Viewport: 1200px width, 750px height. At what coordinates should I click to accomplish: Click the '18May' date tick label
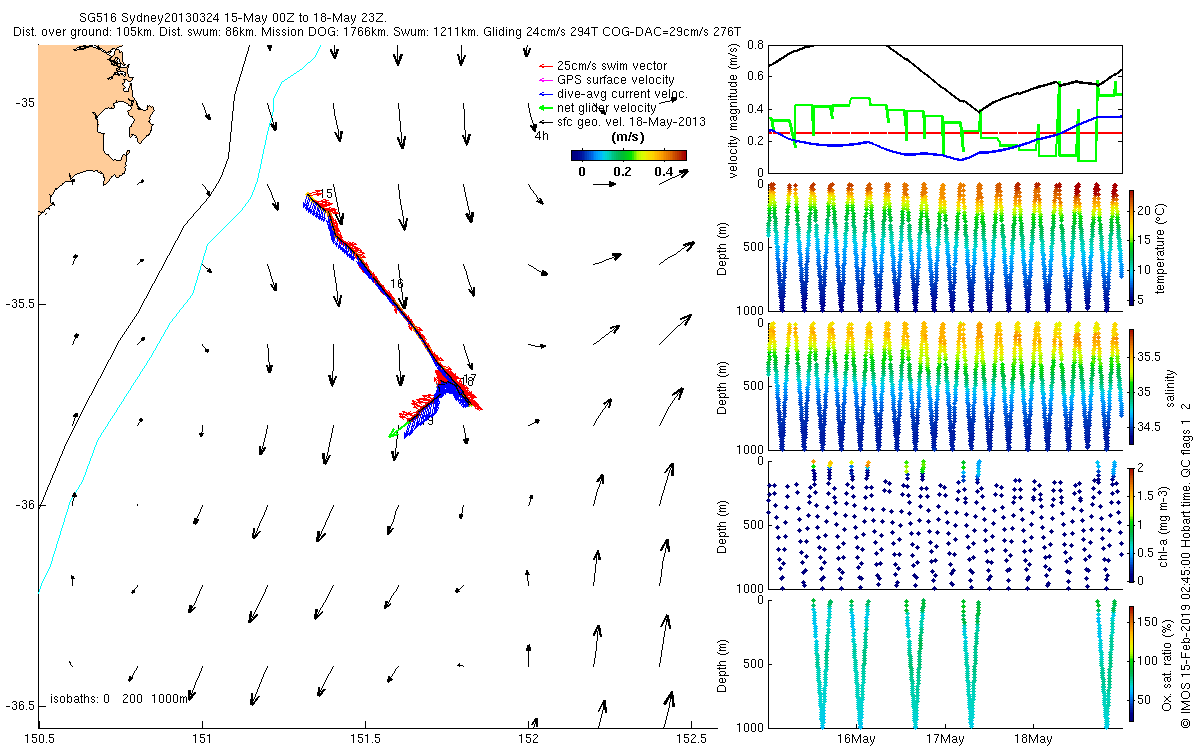pyautogui.click(x=1032, y=739)
